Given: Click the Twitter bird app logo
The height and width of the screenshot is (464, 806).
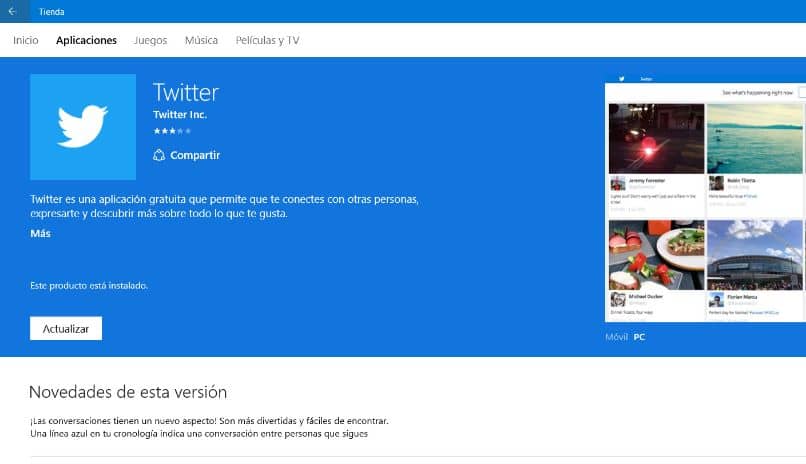Looking at the screenshot, I should click(x=83, y=127).
